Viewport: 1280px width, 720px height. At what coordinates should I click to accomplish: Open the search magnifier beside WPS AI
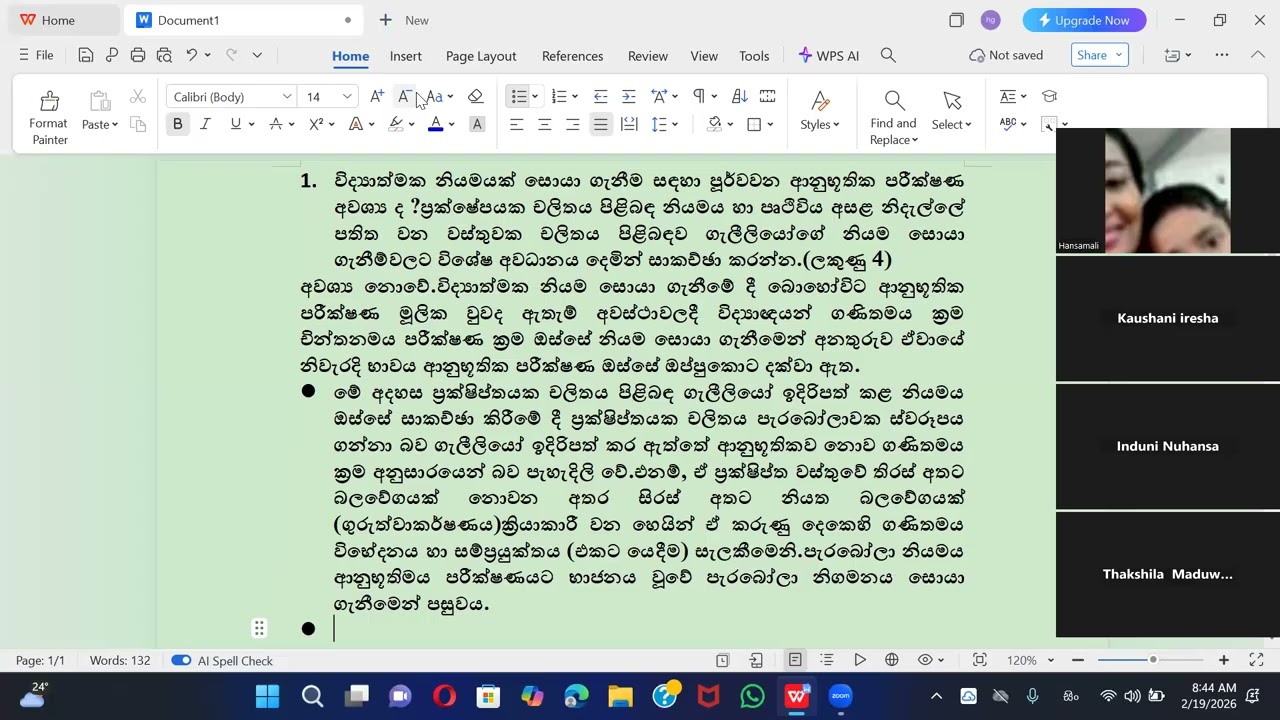click(888, 55)
